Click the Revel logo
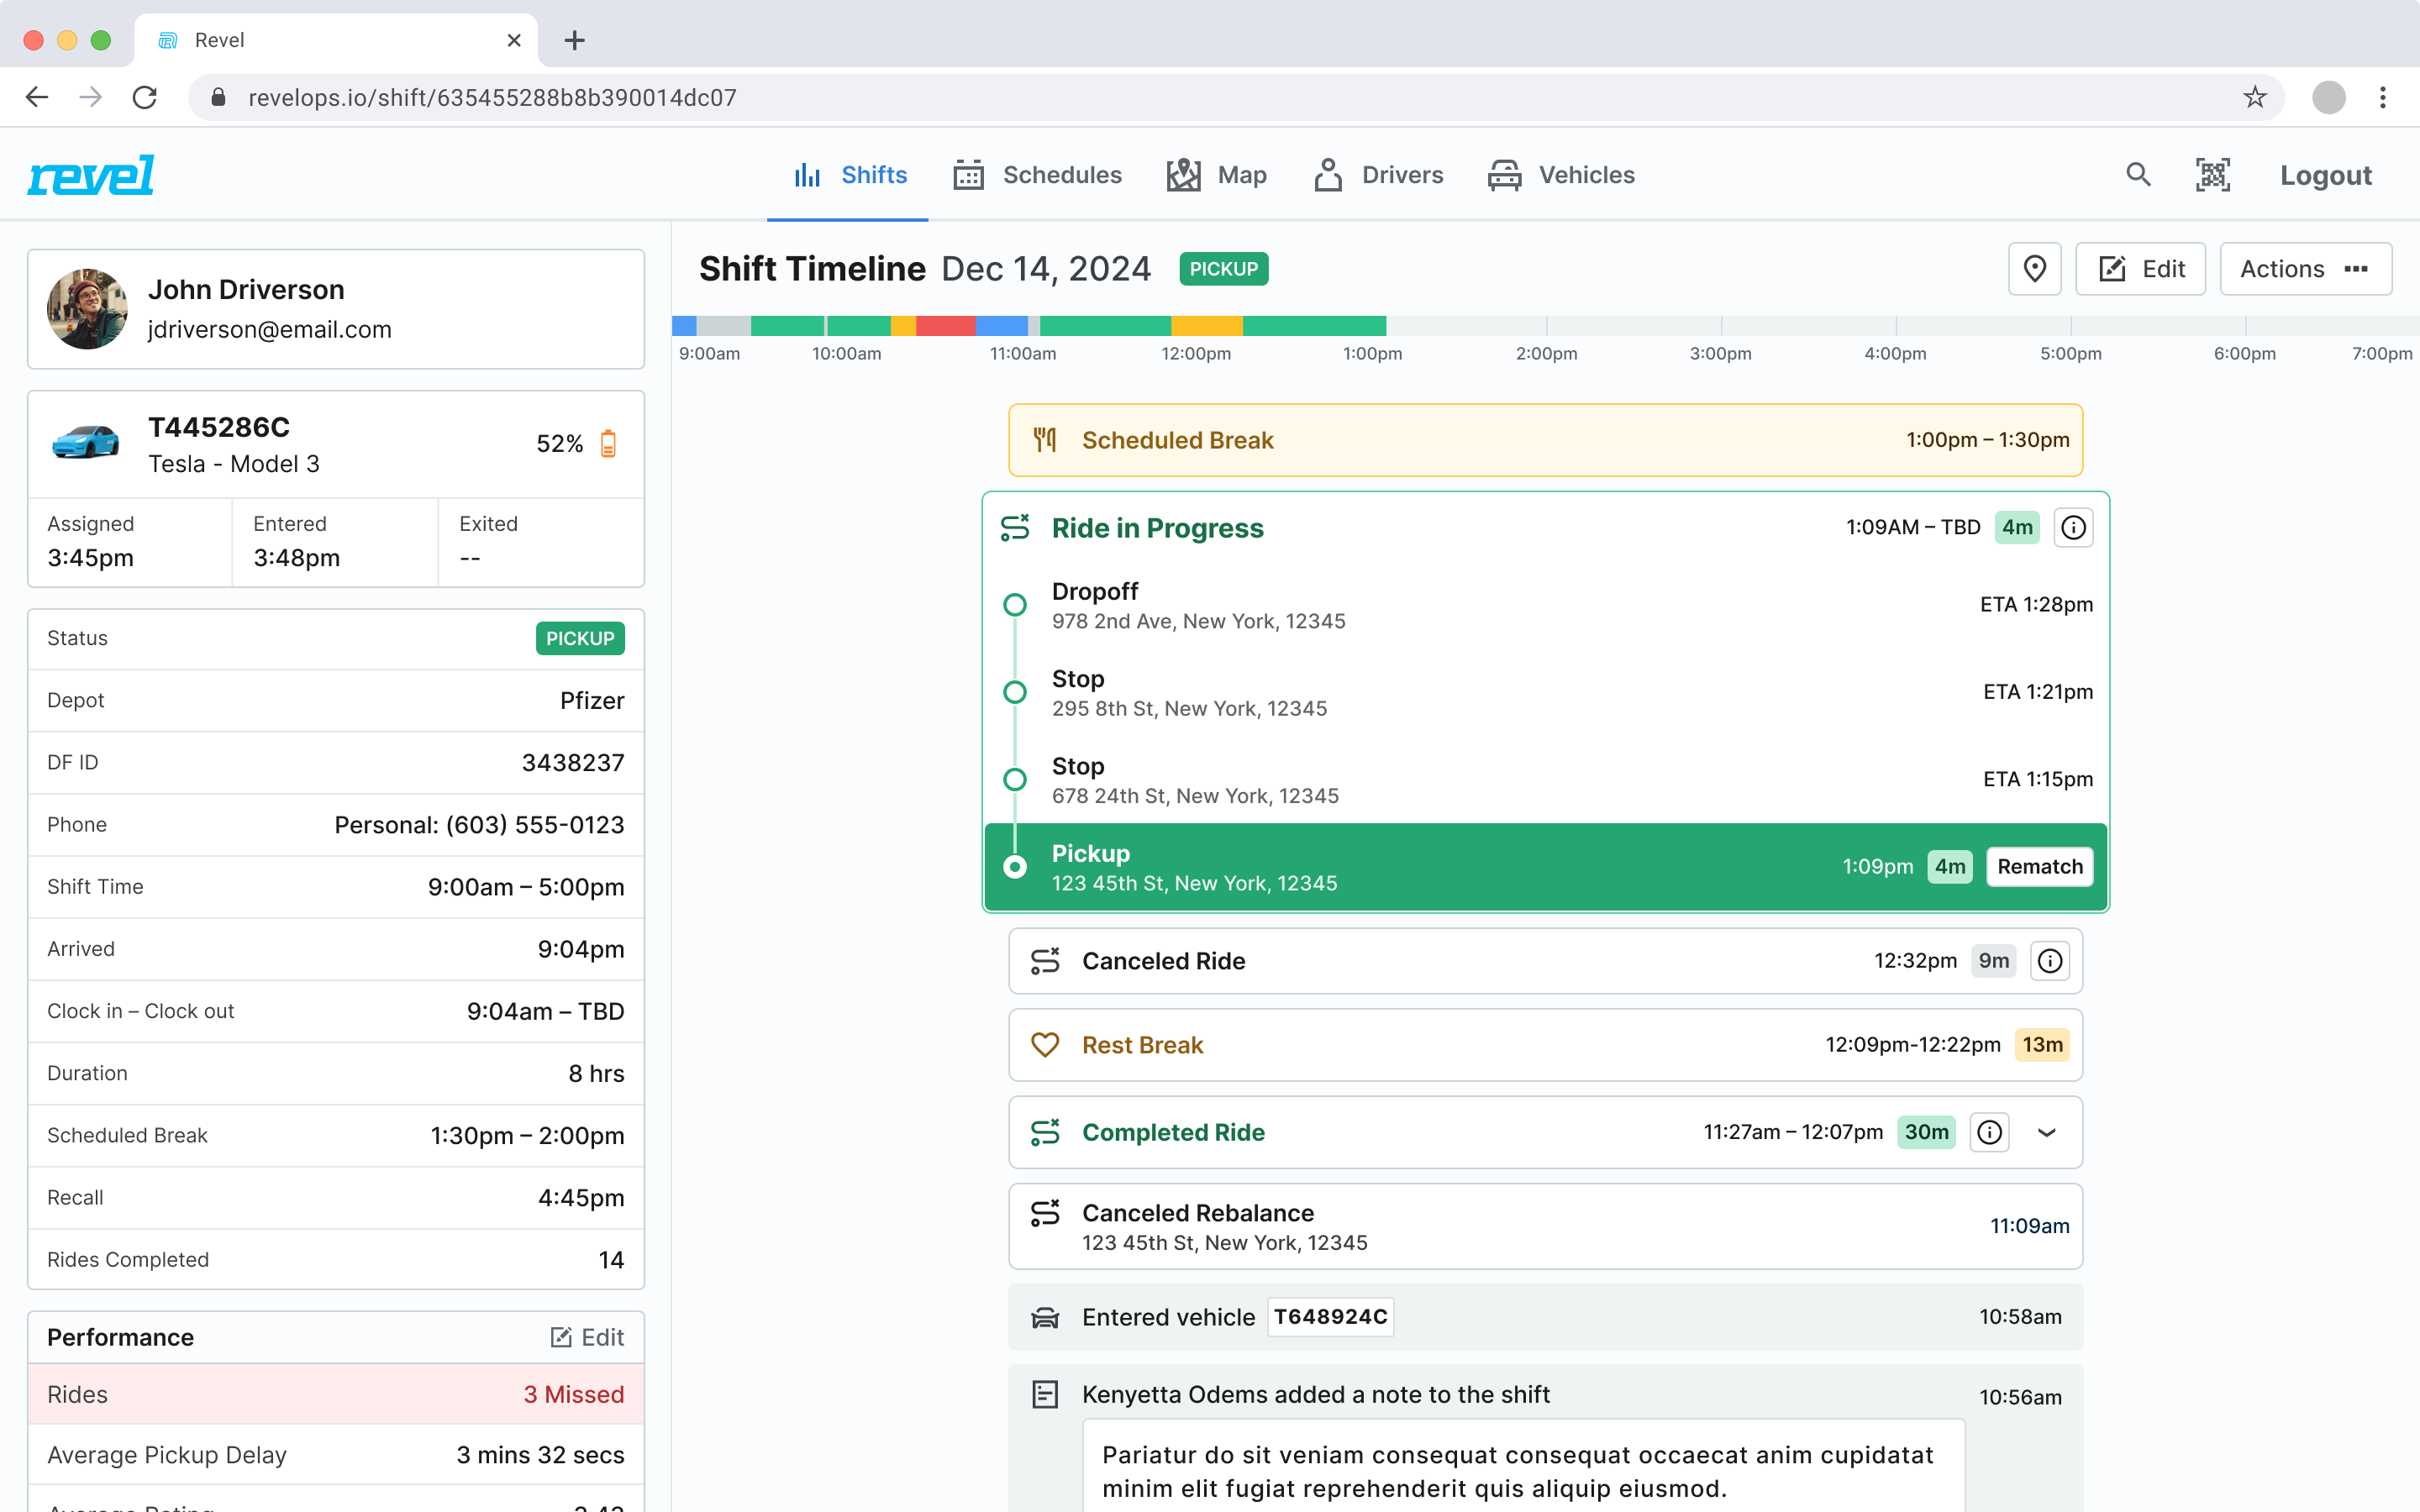This screenshot has width=2420, height=1512. point(91,175)
